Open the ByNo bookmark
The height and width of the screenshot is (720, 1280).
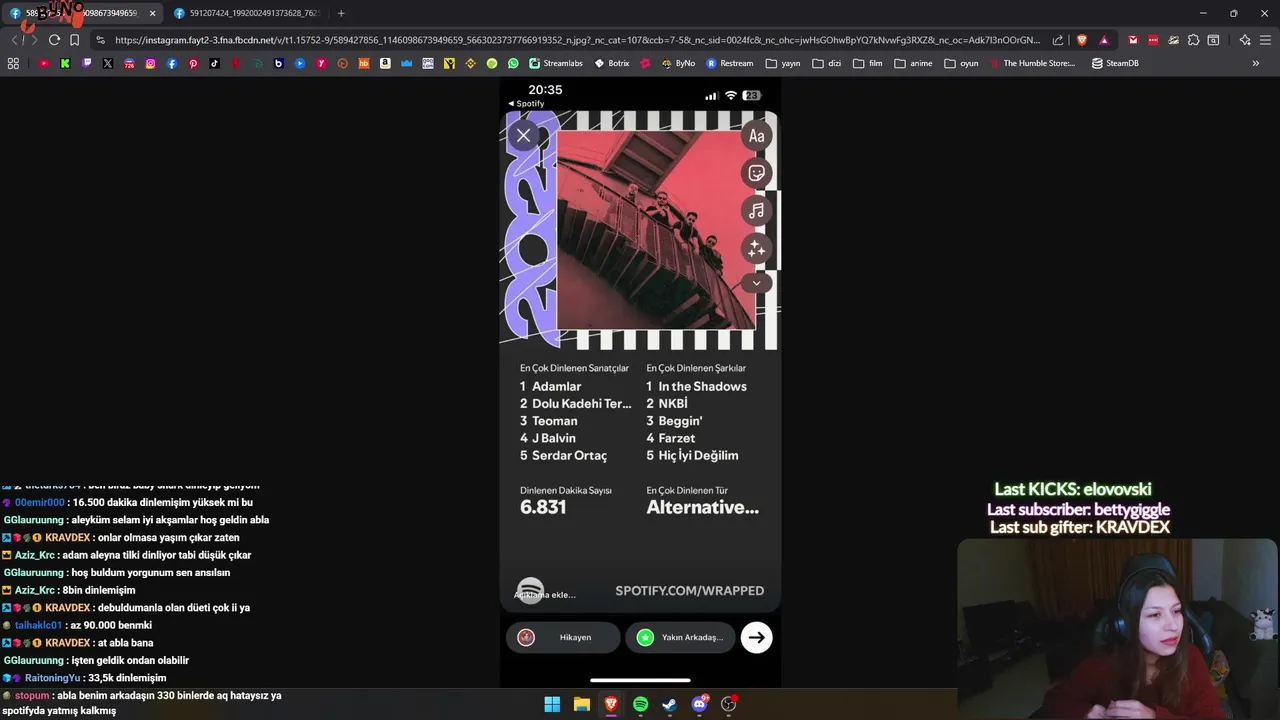(678, 63)
